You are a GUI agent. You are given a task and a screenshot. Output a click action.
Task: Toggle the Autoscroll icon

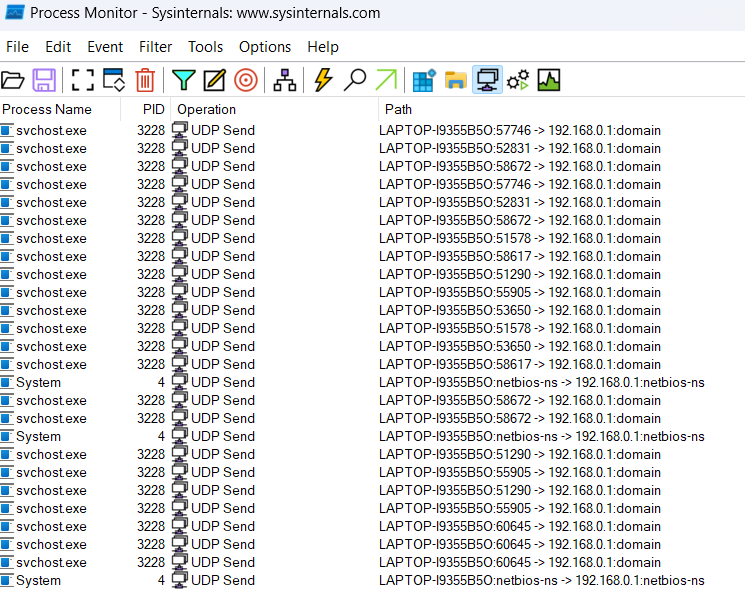point(114,80)
